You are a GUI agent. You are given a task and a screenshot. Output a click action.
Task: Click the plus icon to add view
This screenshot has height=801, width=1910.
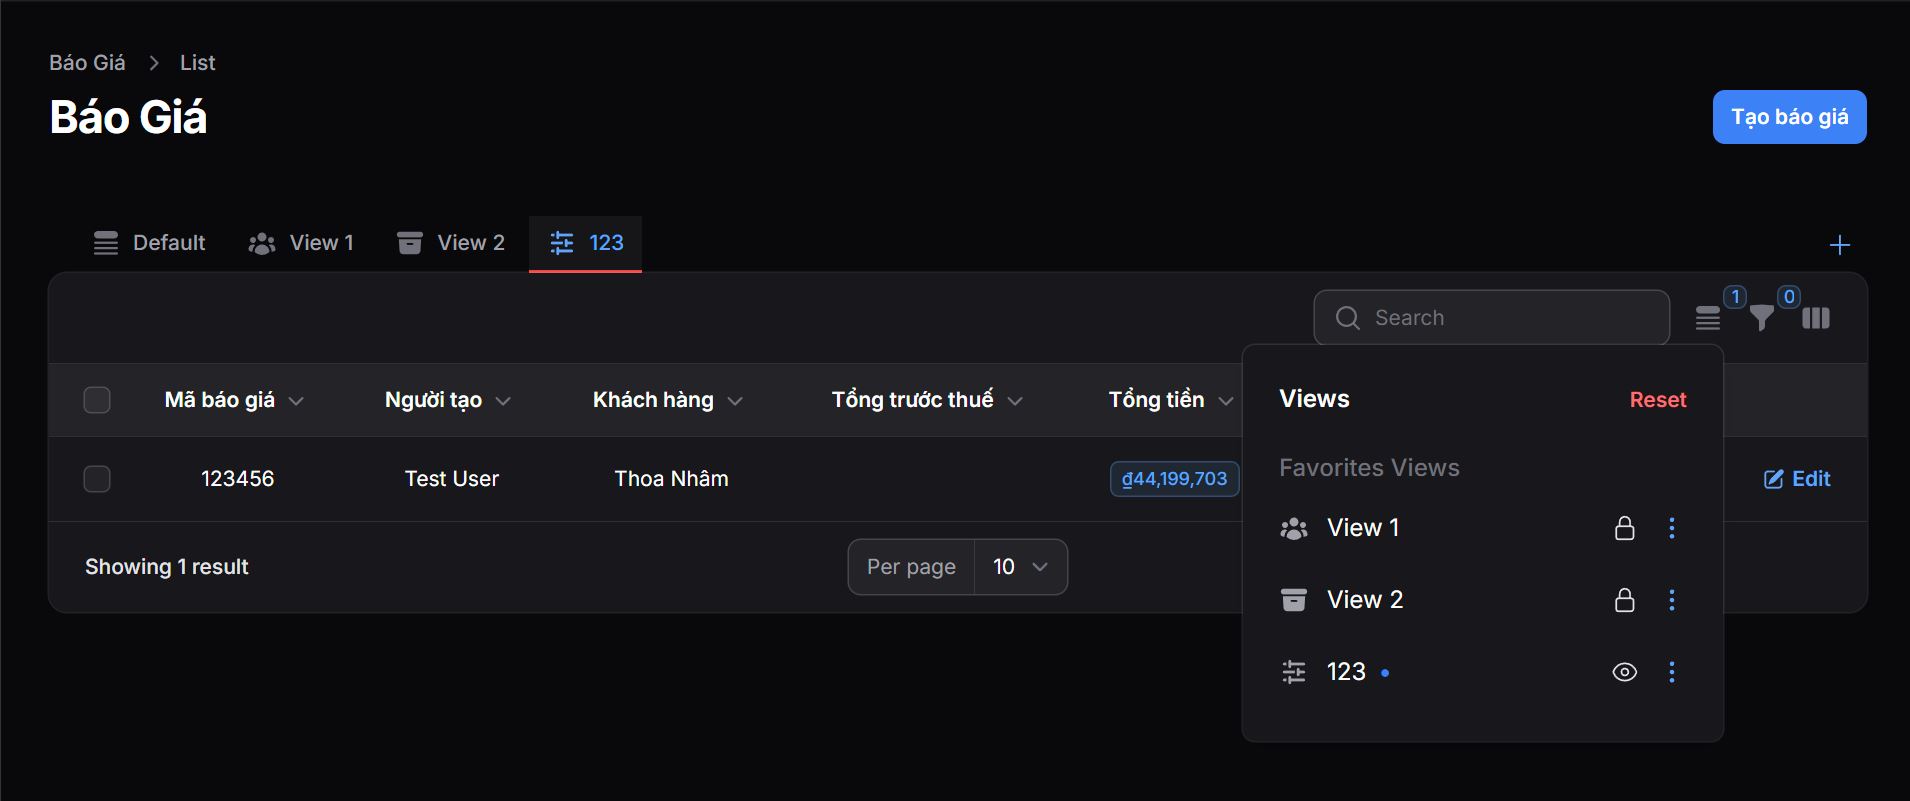1839,245
